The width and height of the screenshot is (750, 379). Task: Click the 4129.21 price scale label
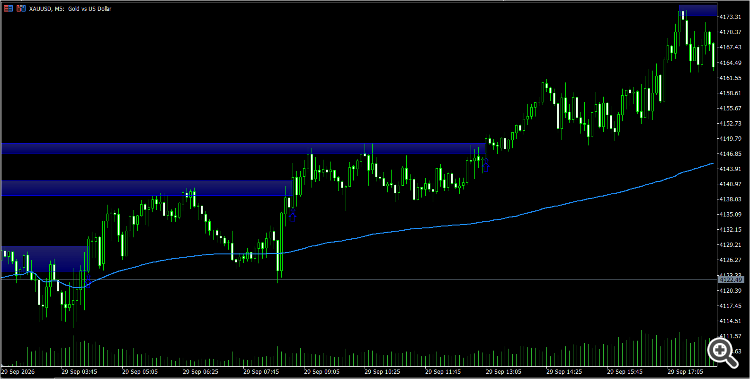pos(729,245)
